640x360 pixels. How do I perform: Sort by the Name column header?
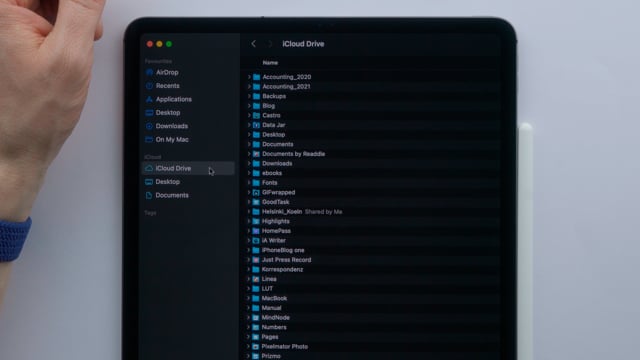[270, 62]
